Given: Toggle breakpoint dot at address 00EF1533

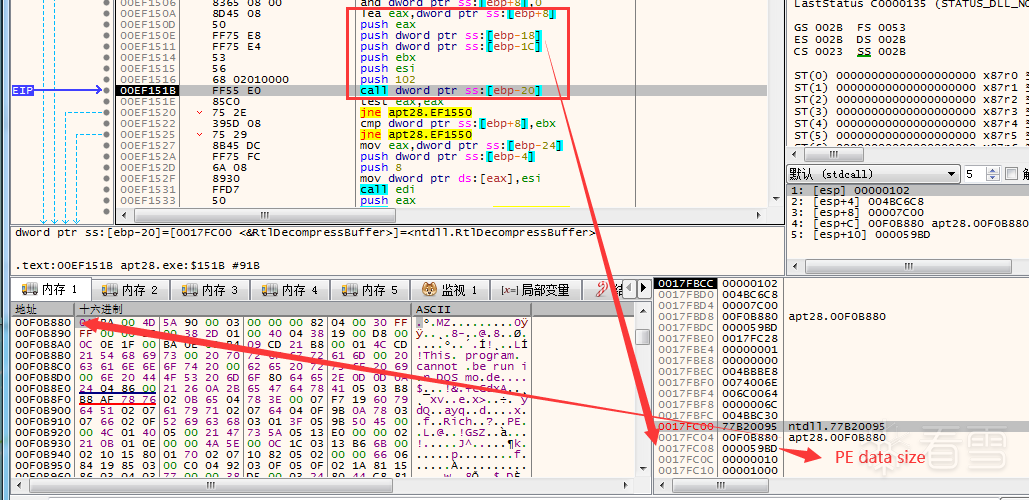Looking at the screenshot, I should click(106, 200).
